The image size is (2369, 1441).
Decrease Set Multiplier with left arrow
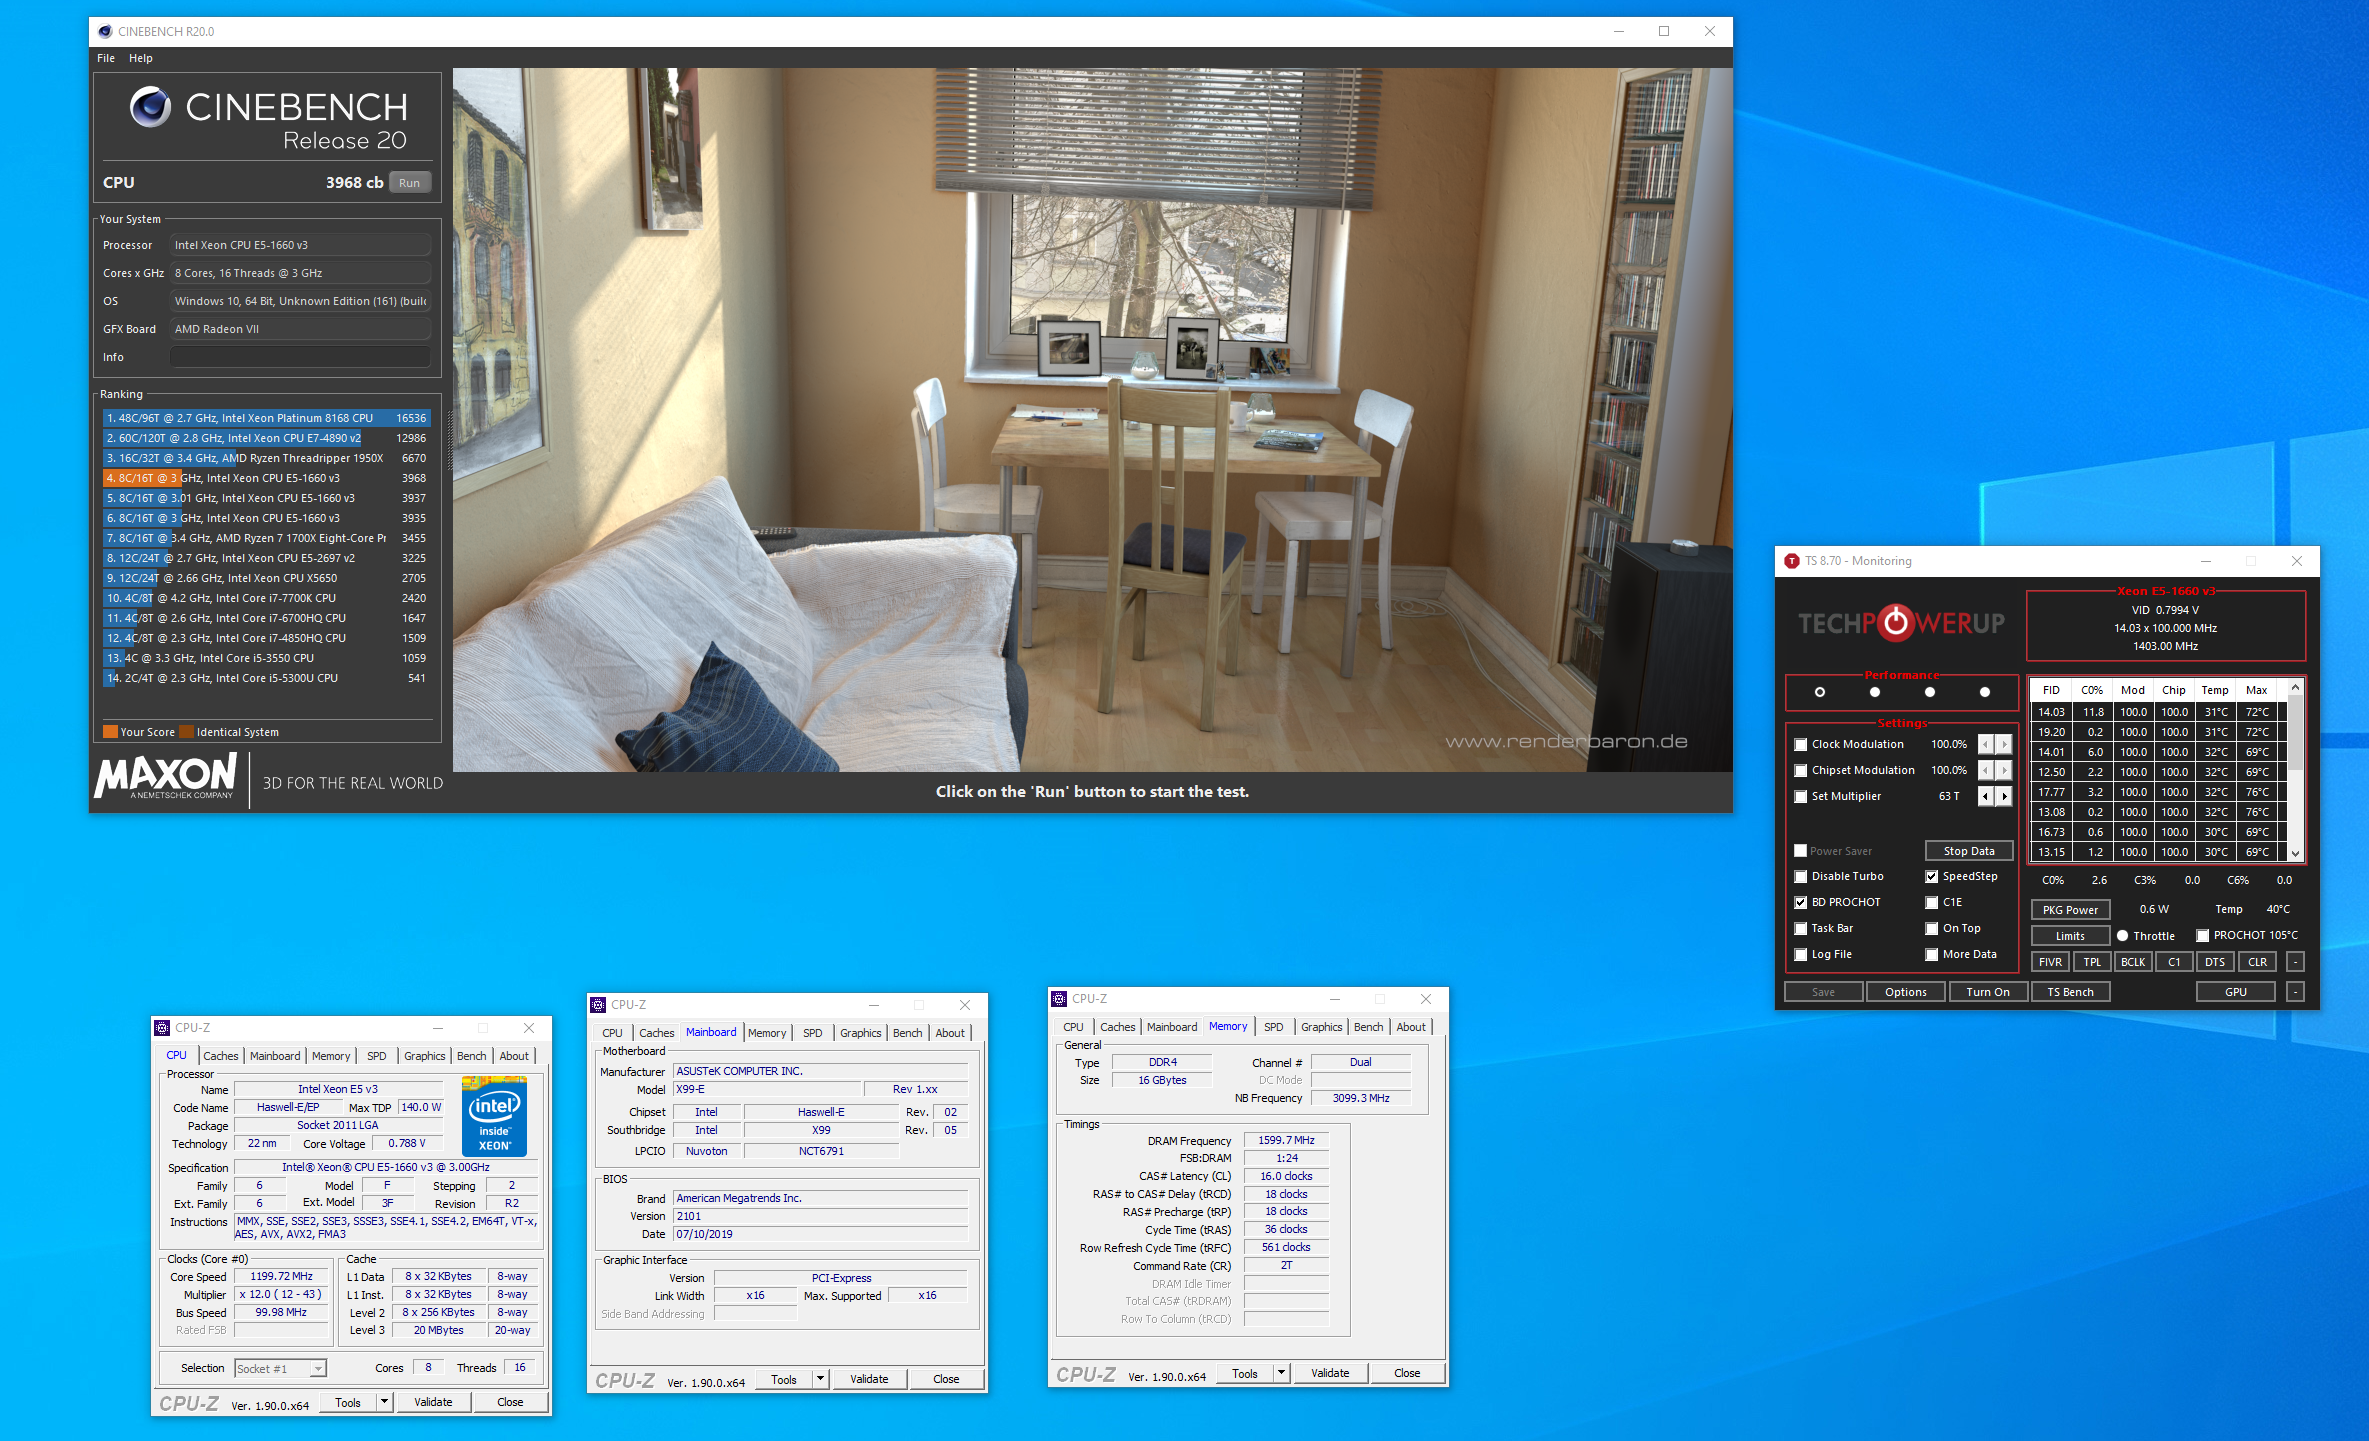pos(1986,796)
